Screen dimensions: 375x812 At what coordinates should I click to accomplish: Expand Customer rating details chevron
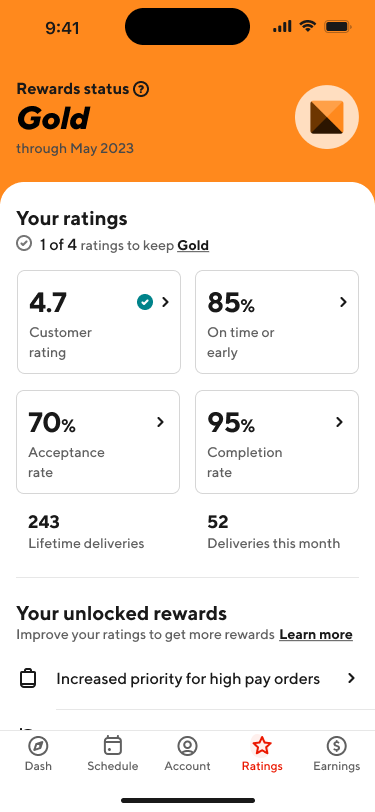click(166, 302)
